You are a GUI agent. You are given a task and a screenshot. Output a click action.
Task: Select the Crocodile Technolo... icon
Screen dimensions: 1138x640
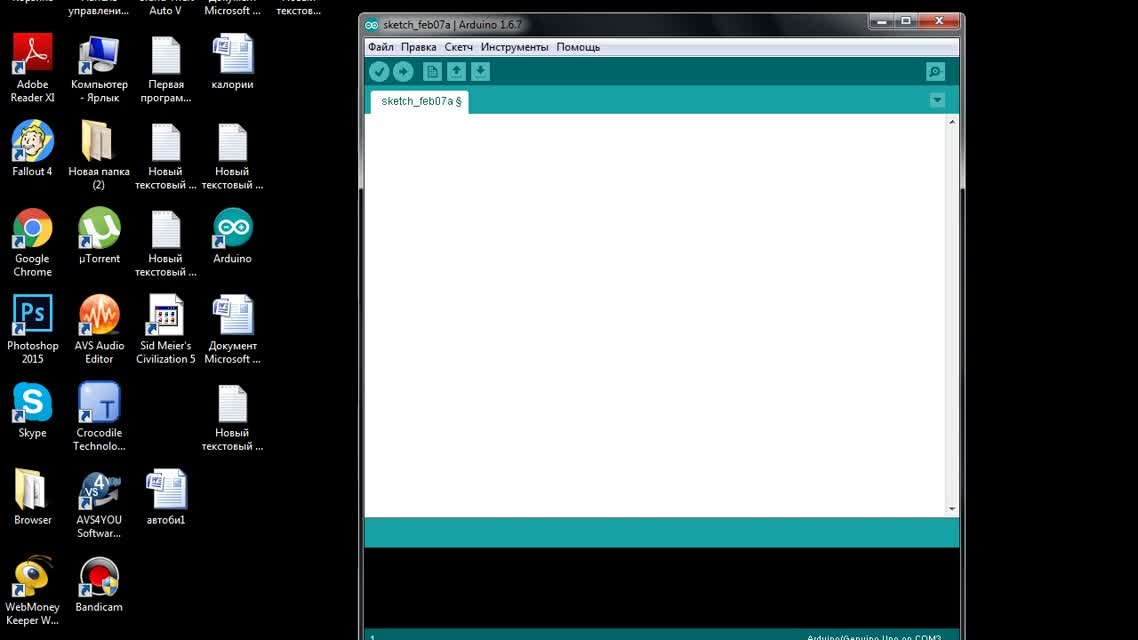pos(99,417)
